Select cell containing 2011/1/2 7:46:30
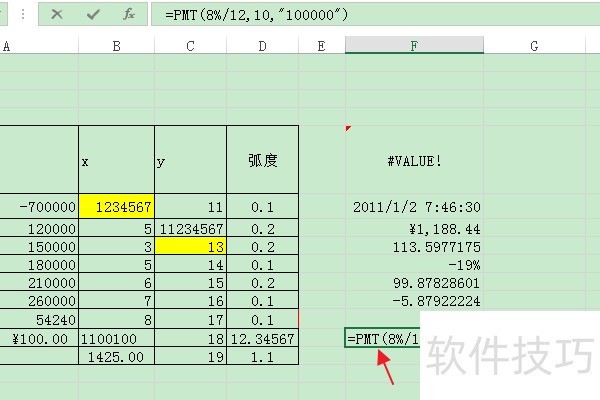The height and width of the screenshot is (400, 600). pos(414,207)
